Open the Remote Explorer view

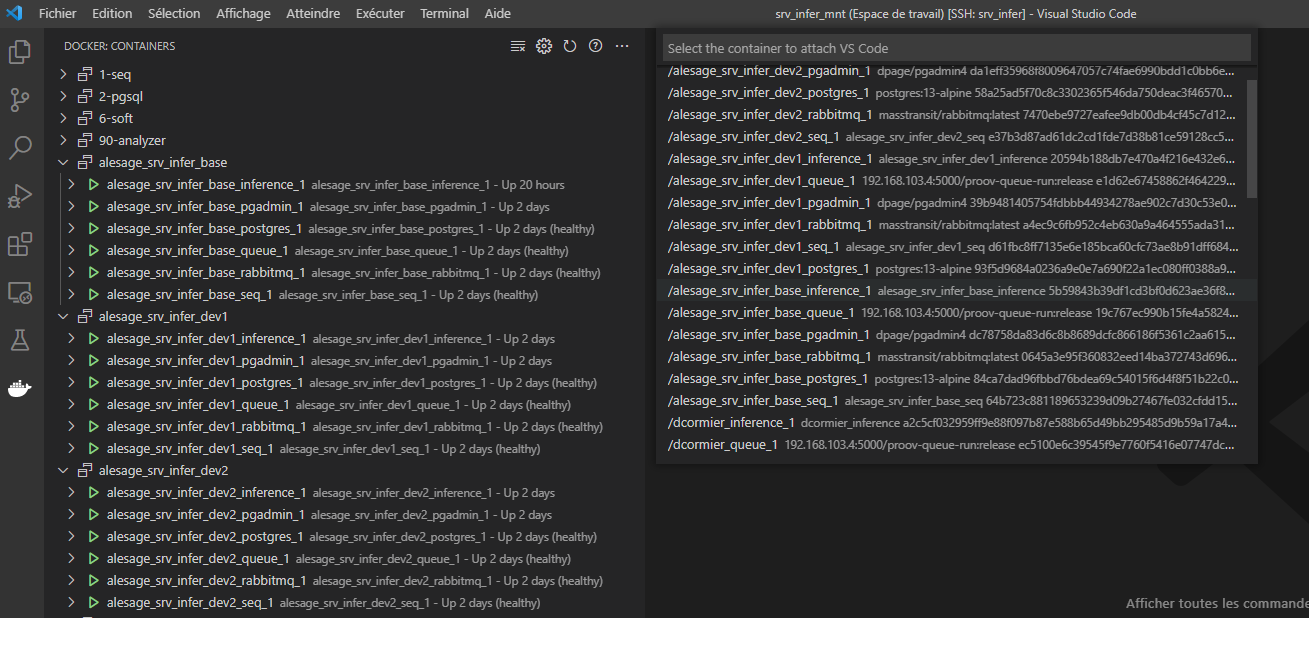click(x=19, y=291)
